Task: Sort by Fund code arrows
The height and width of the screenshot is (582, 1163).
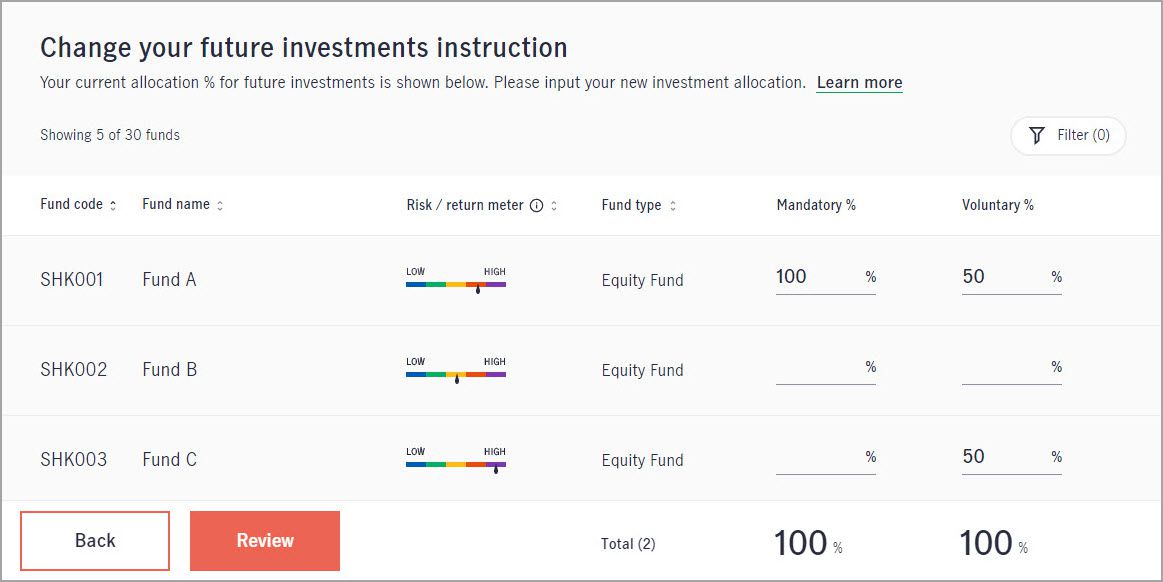Action: [x=113, y=205]
